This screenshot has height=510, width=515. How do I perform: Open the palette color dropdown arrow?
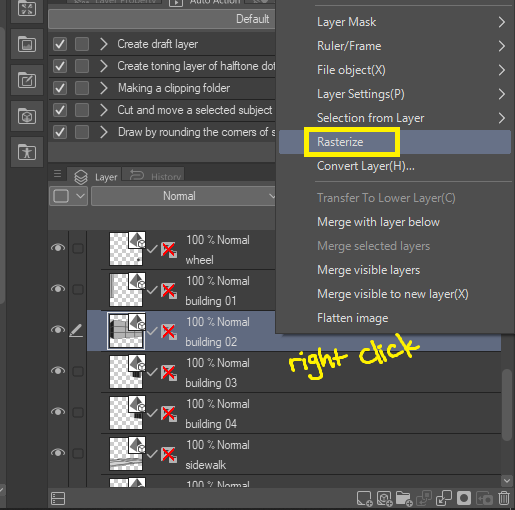click(x=80, y=196)
